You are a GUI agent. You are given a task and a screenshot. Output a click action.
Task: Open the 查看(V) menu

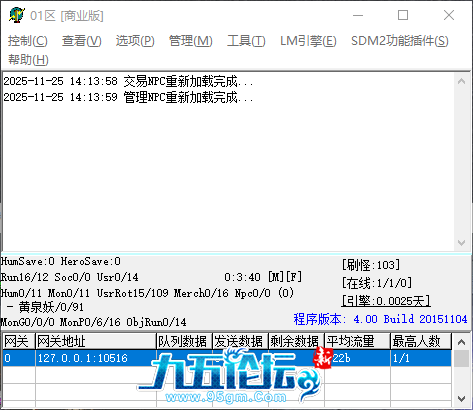pos(82,41)
